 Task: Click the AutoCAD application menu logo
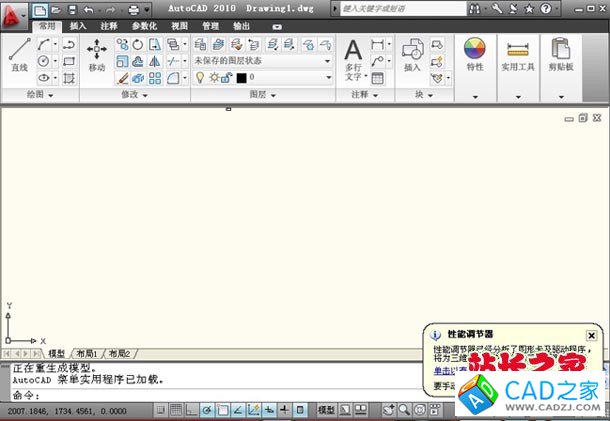pos(14,14)
